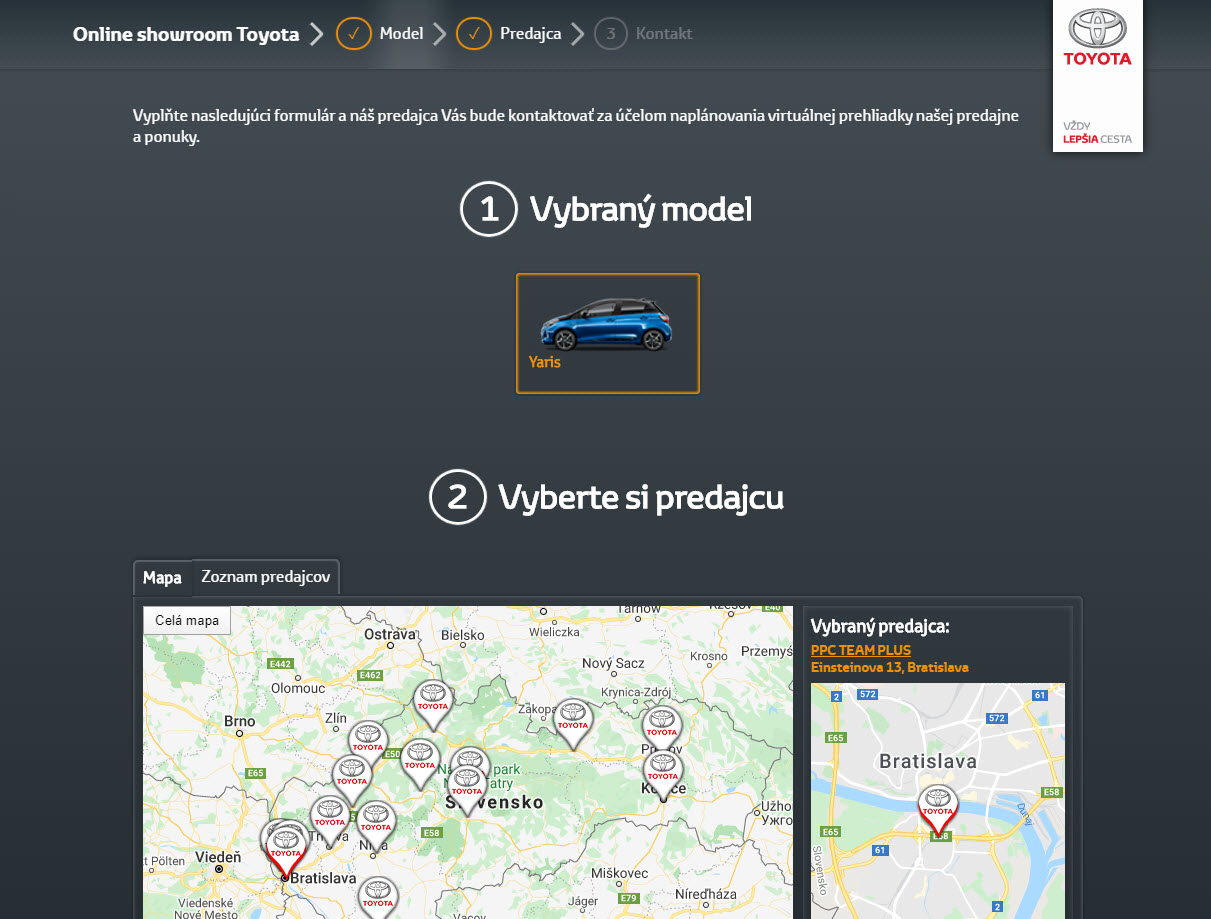The height and width of the screenshot is (919, 1211).
Task: Select the Toyota marker south of Ostrava
Action: point(433,705)
